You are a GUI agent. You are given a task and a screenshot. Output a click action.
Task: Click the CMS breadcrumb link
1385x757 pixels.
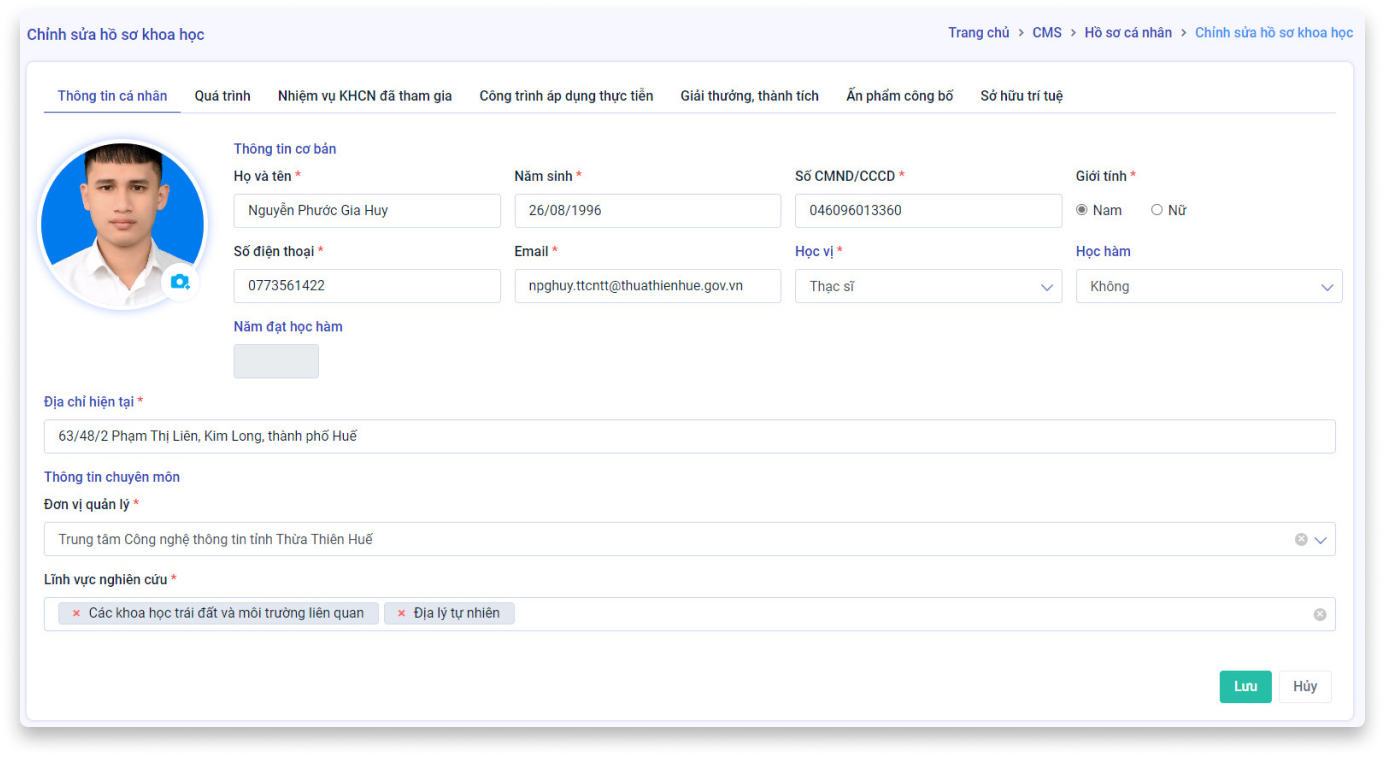(x=1047, y=33)
